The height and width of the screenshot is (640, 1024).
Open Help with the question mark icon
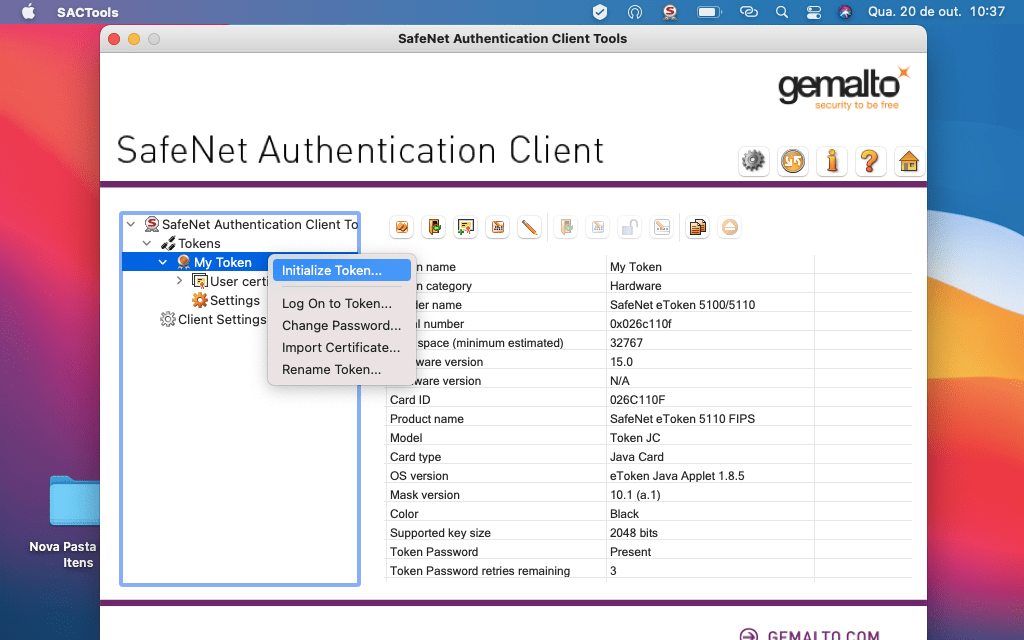click(x=870, y=161)
